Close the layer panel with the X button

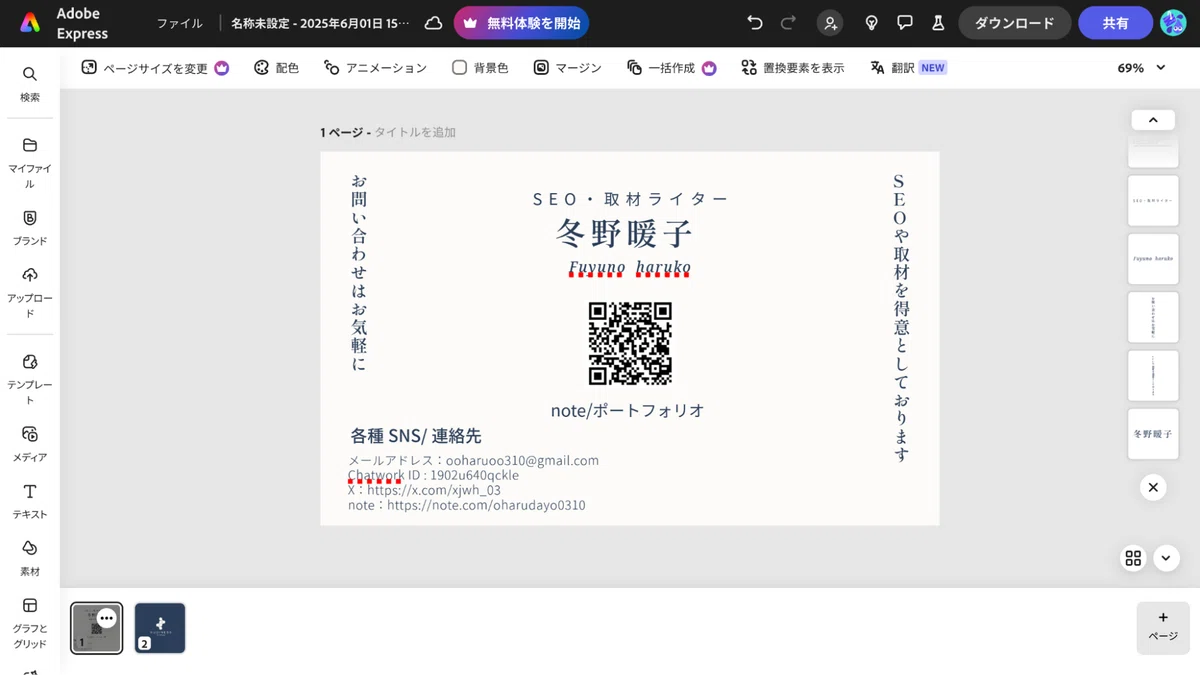point(1153,487)
